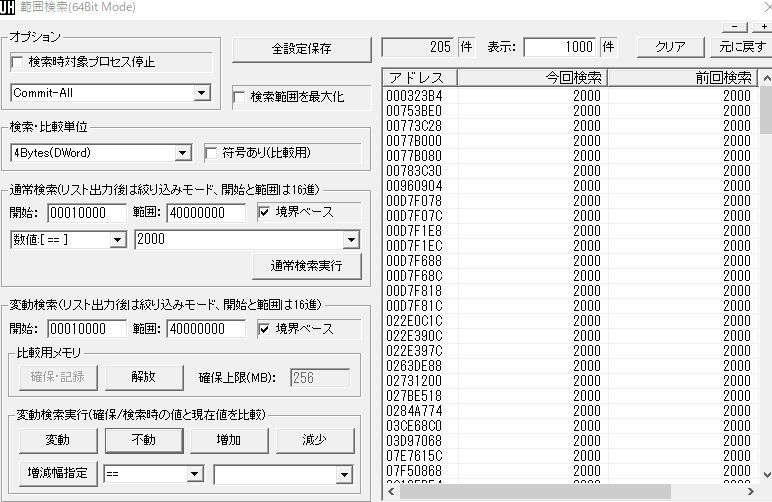The image size is (772, 502).
Task: Select address row 022E0C1C
Action: [571, 321]
